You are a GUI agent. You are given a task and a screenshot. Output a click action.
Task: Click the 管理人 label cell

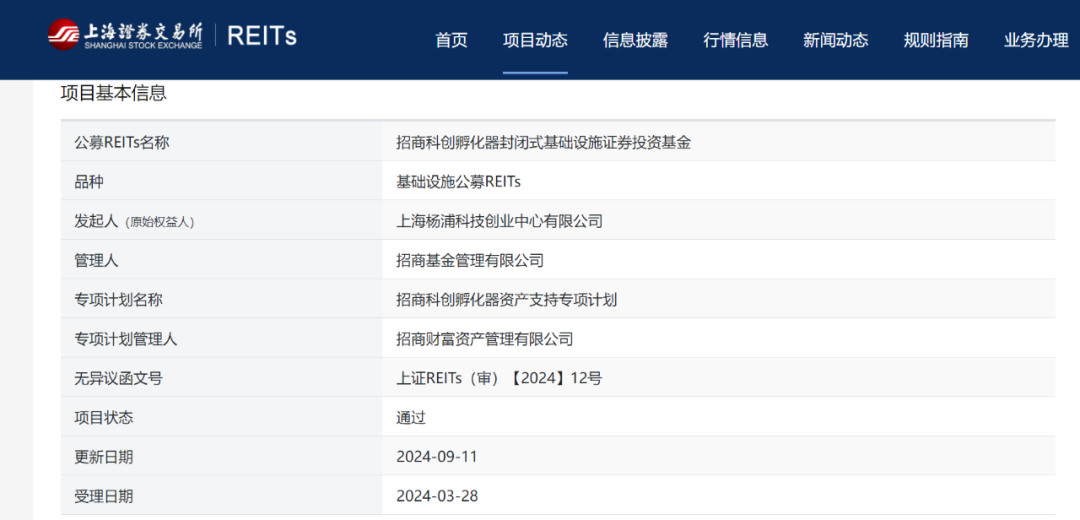(x=221, y=260)
